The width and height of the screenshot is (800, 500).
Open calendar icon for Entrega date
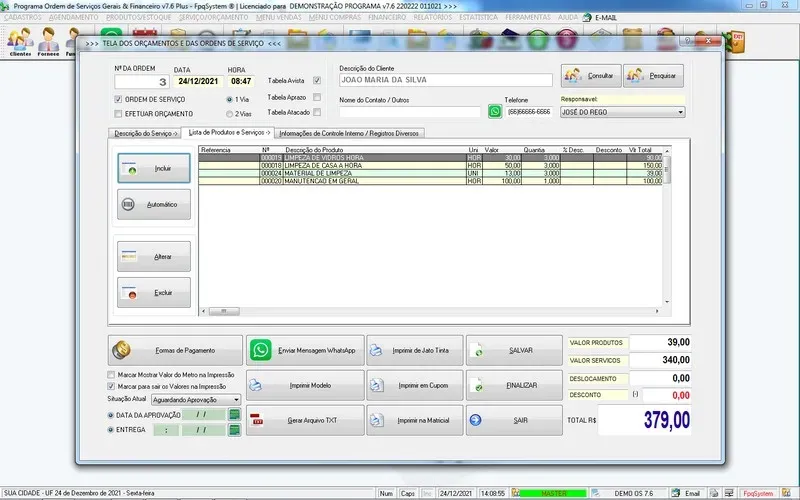(234, 430)
